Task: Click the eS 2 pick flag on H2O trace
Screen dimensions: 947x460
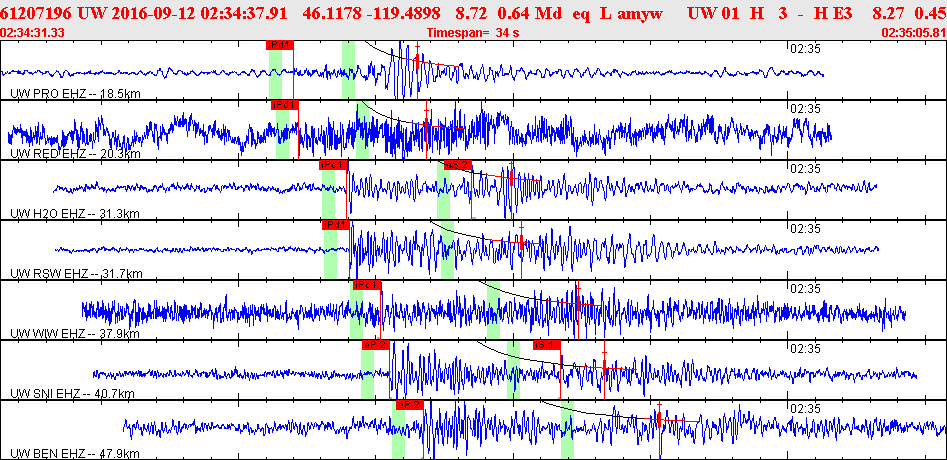Action: (x=457, y=165)
